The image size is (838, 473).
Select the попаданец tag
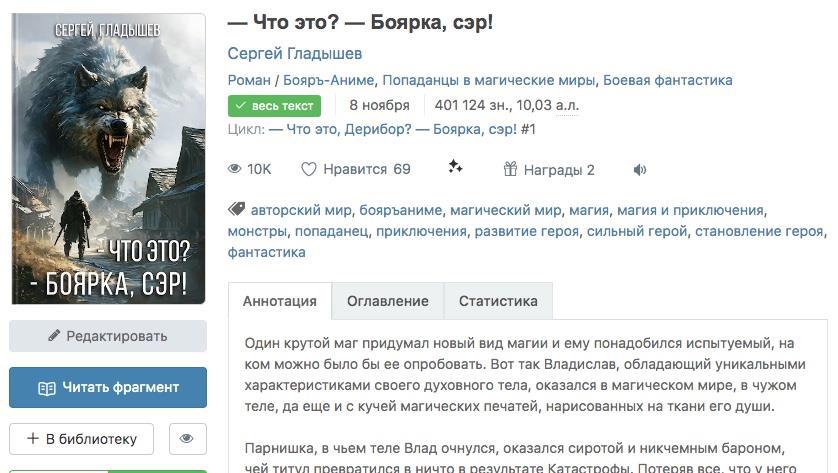(x=331, y=231)
